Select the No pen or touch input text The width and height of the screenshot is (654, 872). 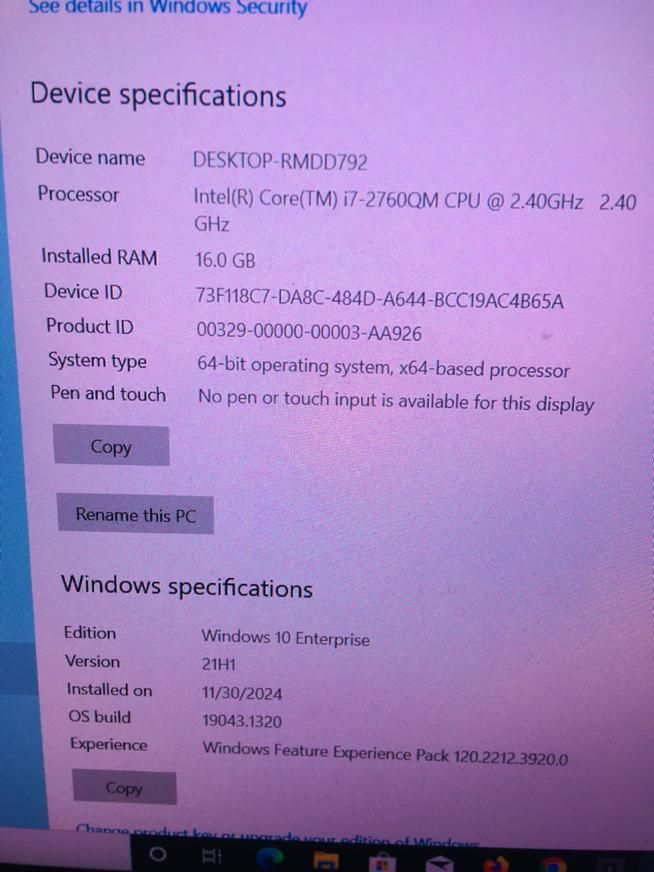[x=397, y=401]
